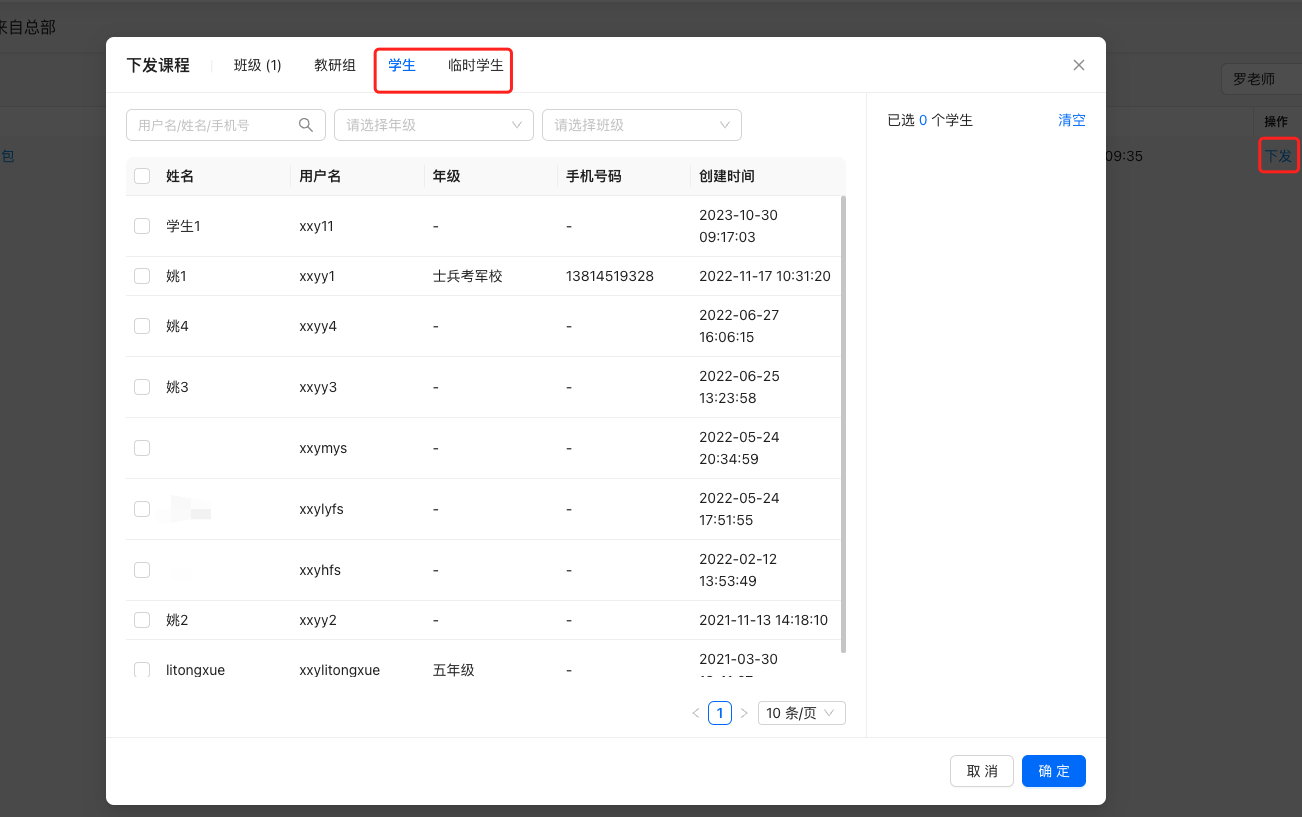Viewport: 1302px width, 817px height.
Task: Select the checkbox for 姚2
Action: pos(142,620)
